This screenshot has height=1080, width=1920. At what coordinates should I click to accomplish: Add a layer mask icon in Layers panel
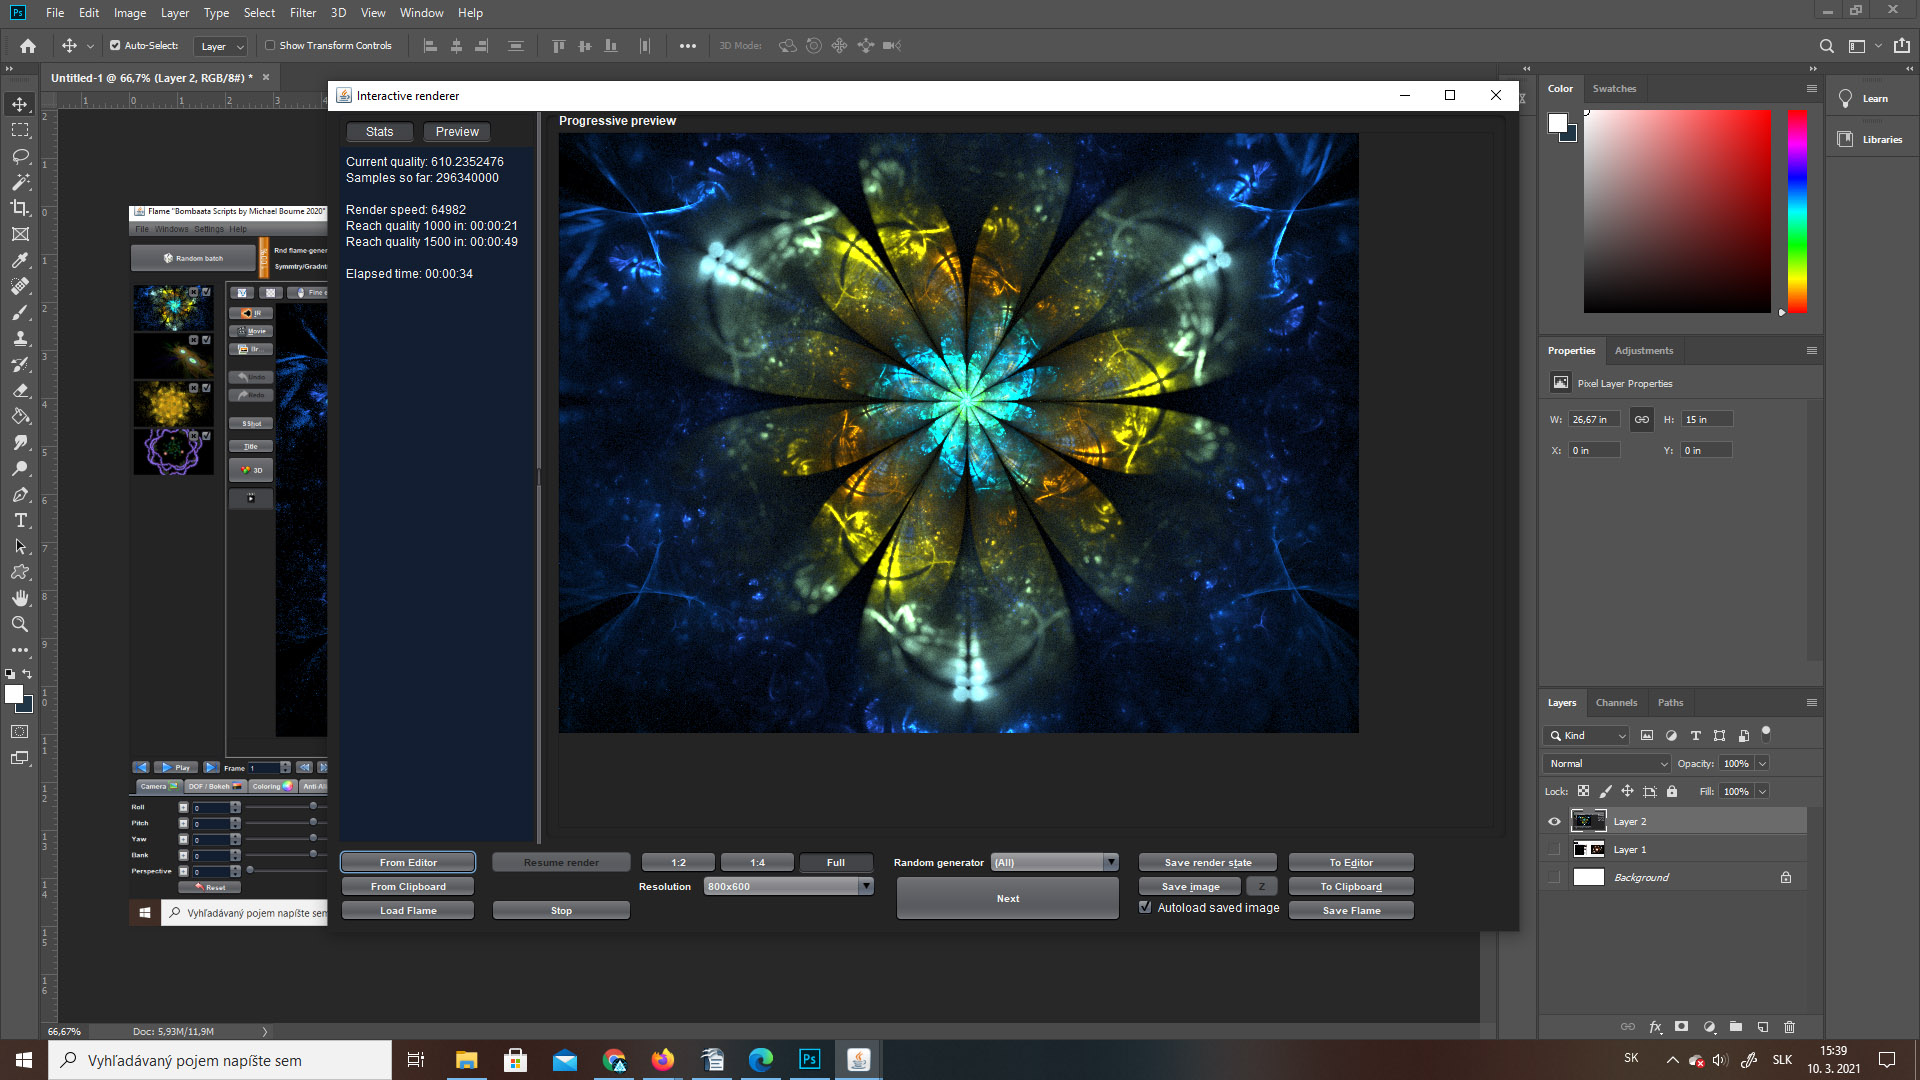[1682, 1027]
